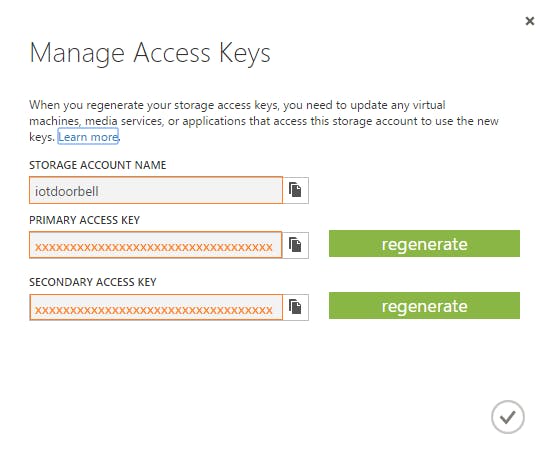547x459 pixels.
Task: Click the iotdoorbell text value
Action: point(67,191)
